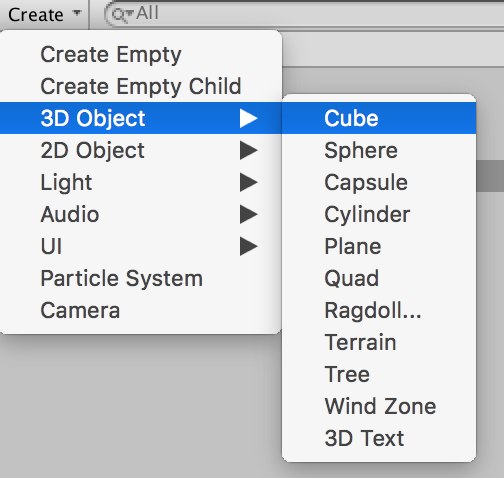
Task: Create a Wind Zone
Action: click(x=379, y=406)
